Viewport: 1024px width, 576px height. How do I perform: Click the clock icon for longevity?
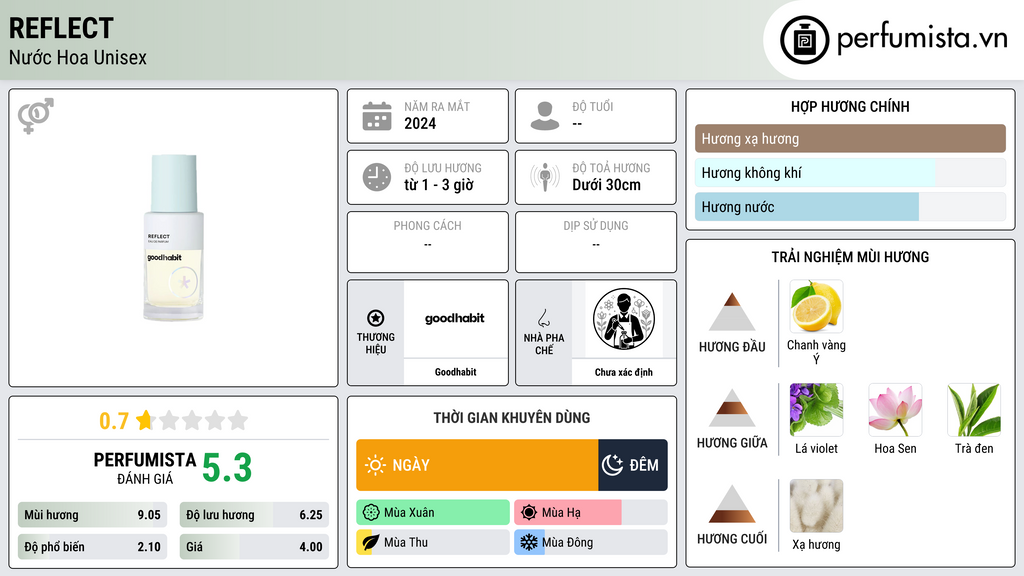pyautogui.click(x=377, y=177)
